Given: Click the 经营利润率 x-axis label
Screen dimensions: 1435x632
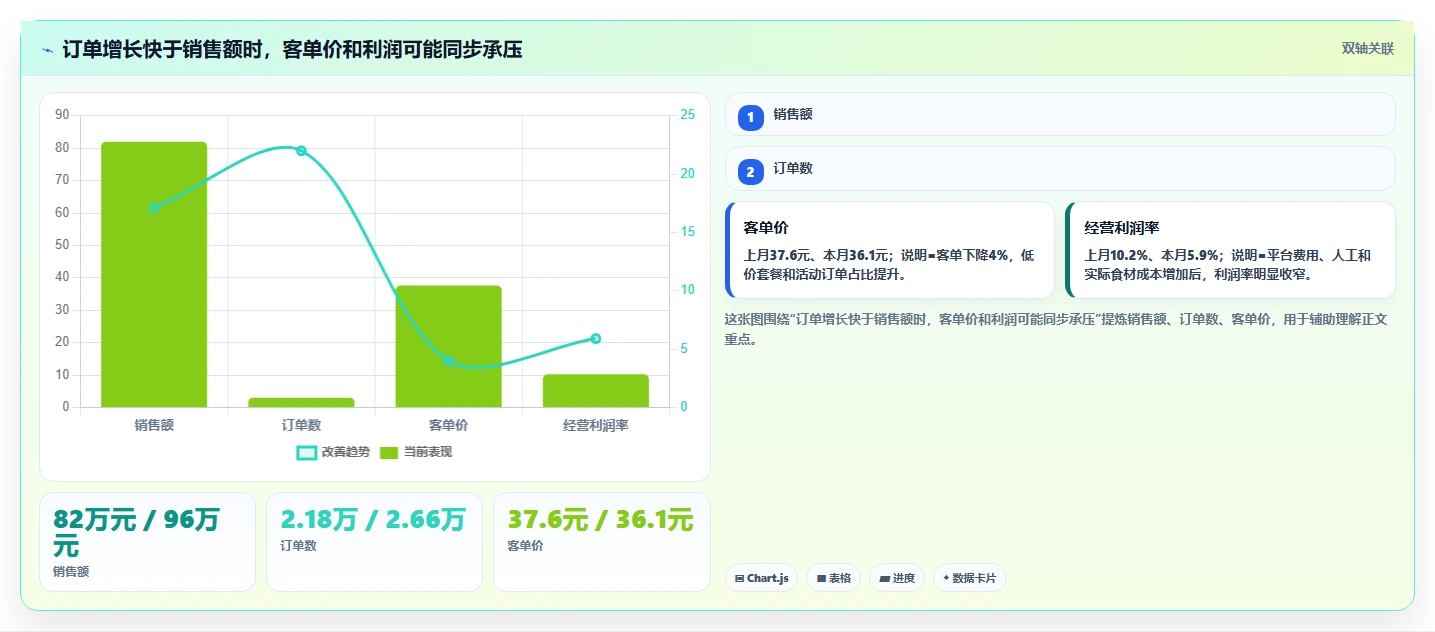Looking at the screenshot, I should (x=596, y=425).
